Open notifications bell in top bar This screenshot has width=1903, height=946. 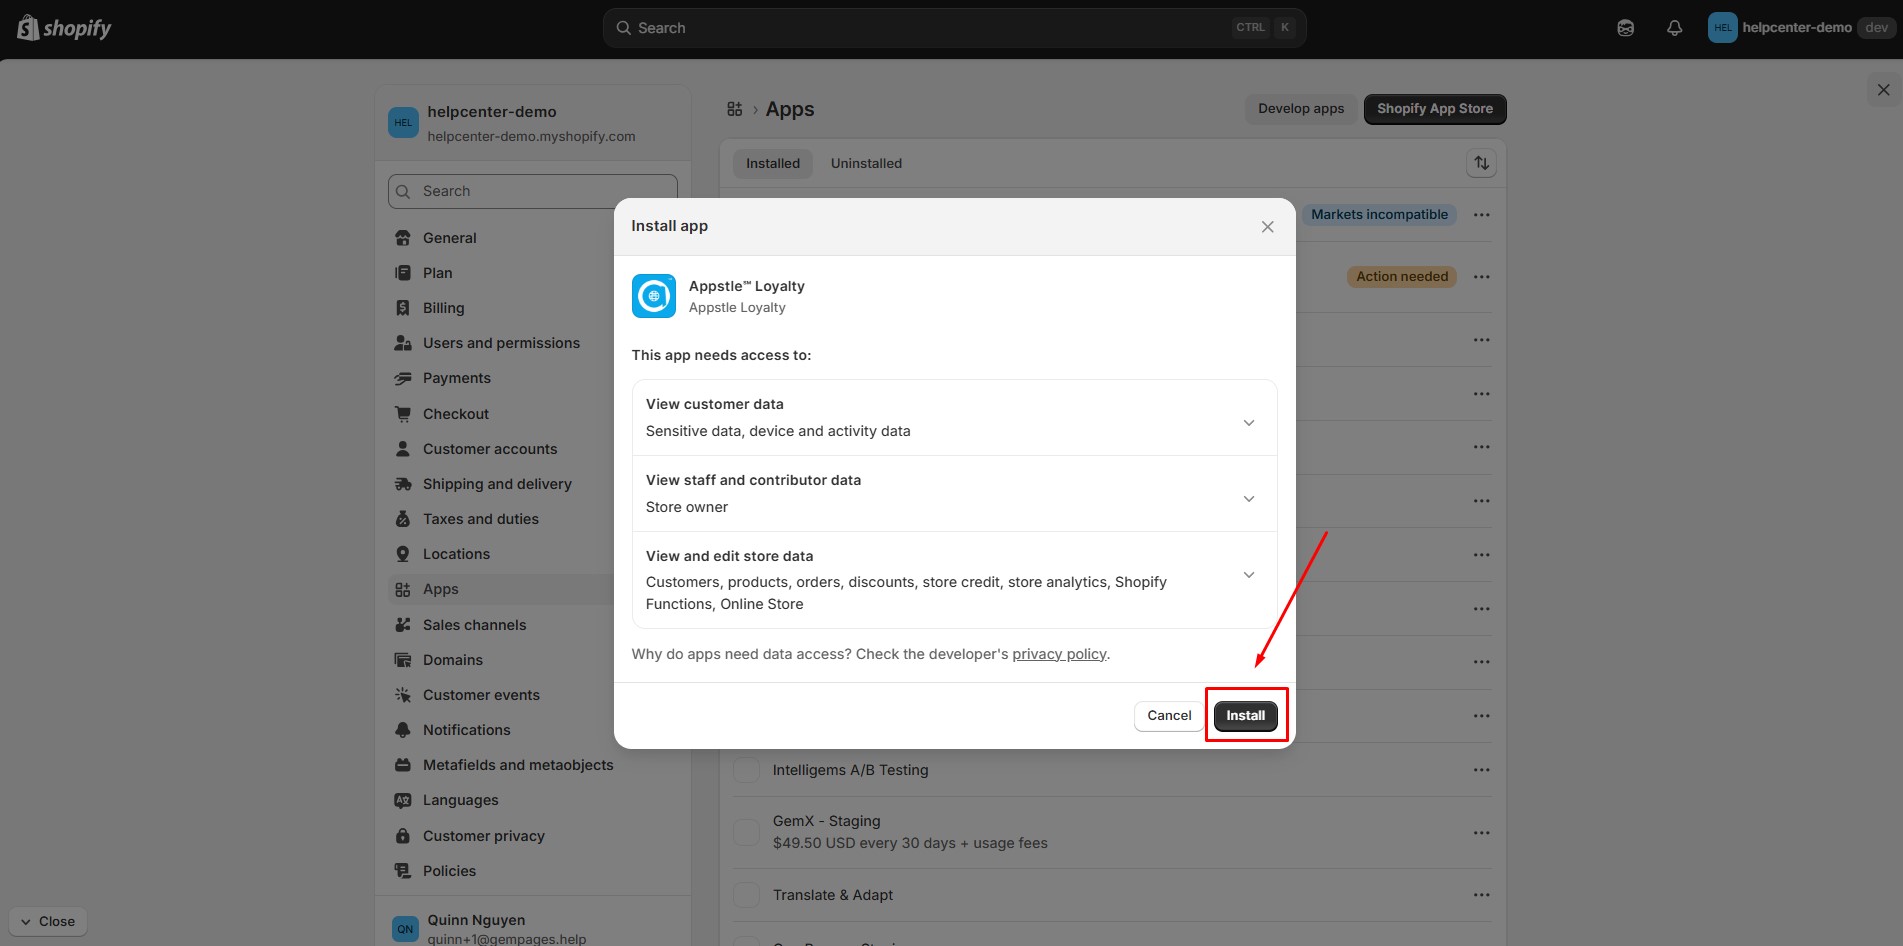(1674, 28)
